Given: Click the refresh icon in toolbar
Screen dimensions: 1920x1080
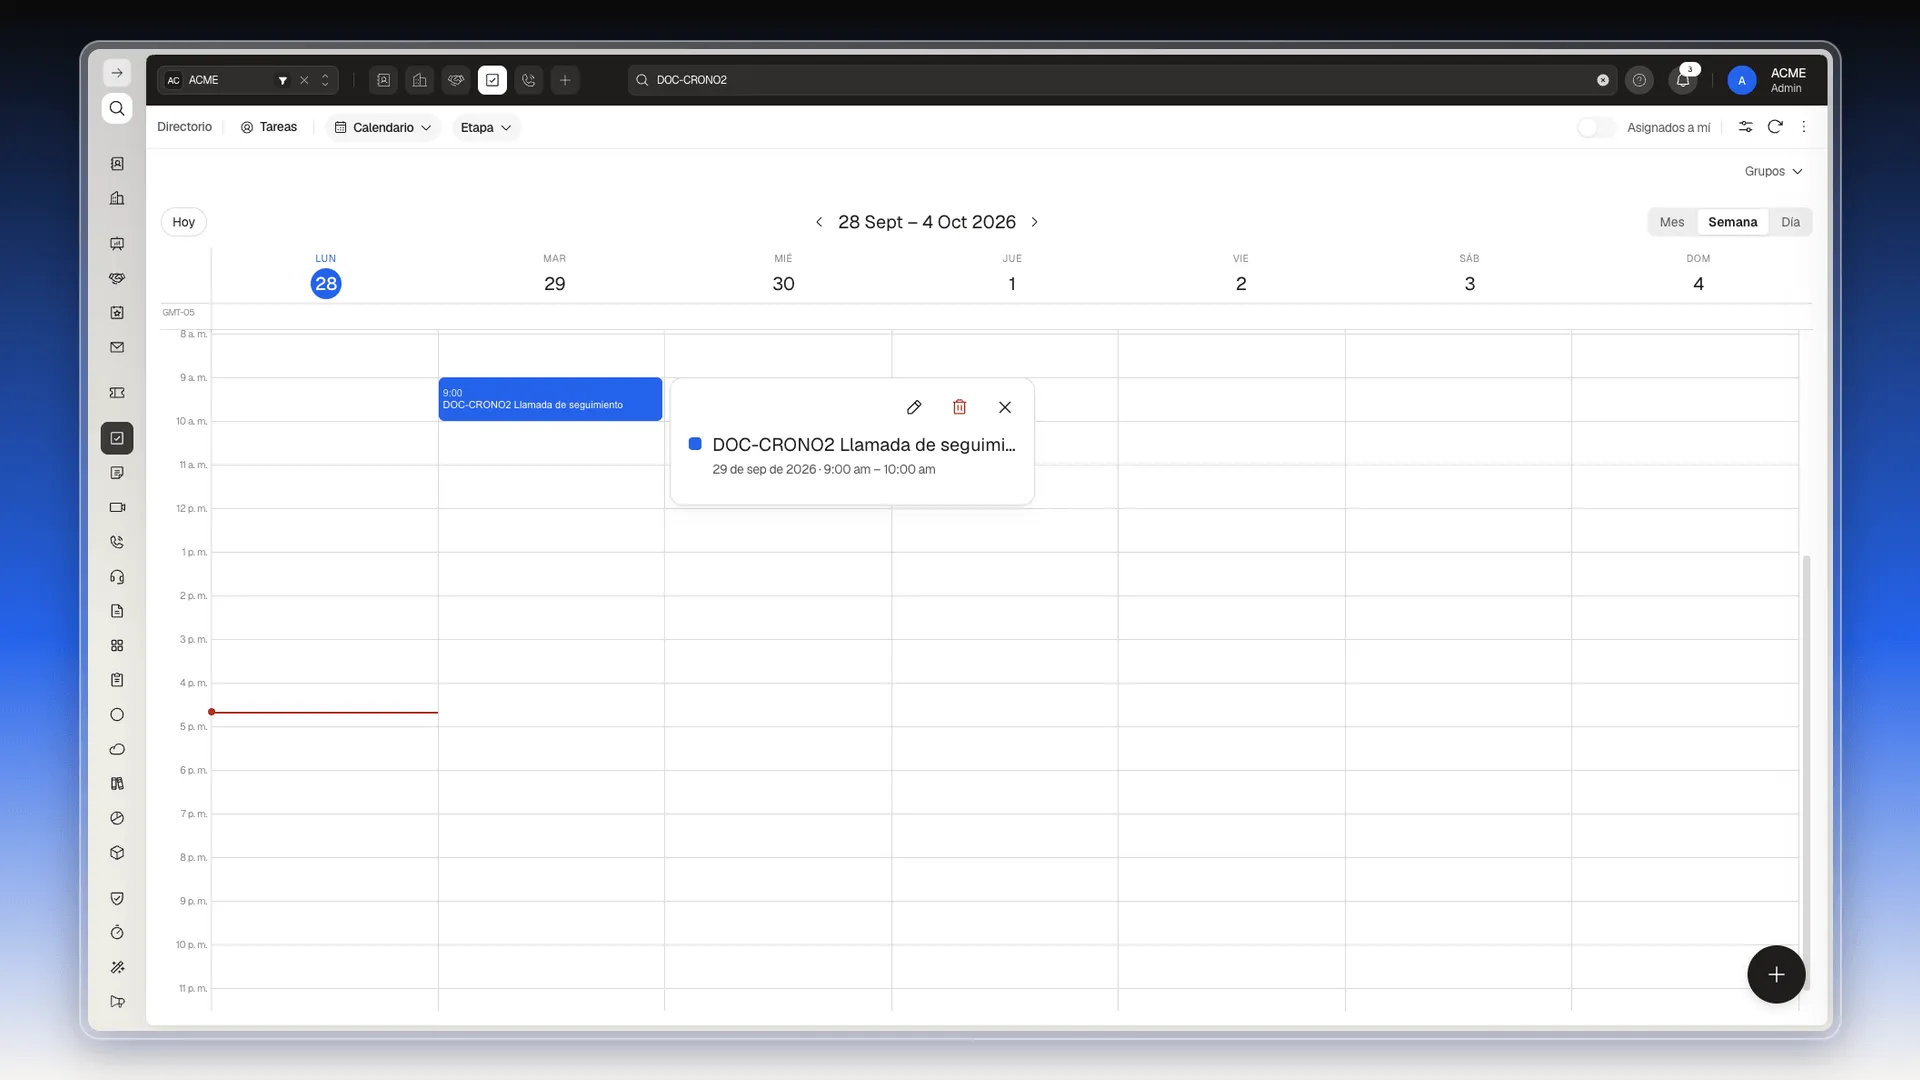Looking at the screenshot, I should click(x=1775, y=127).
